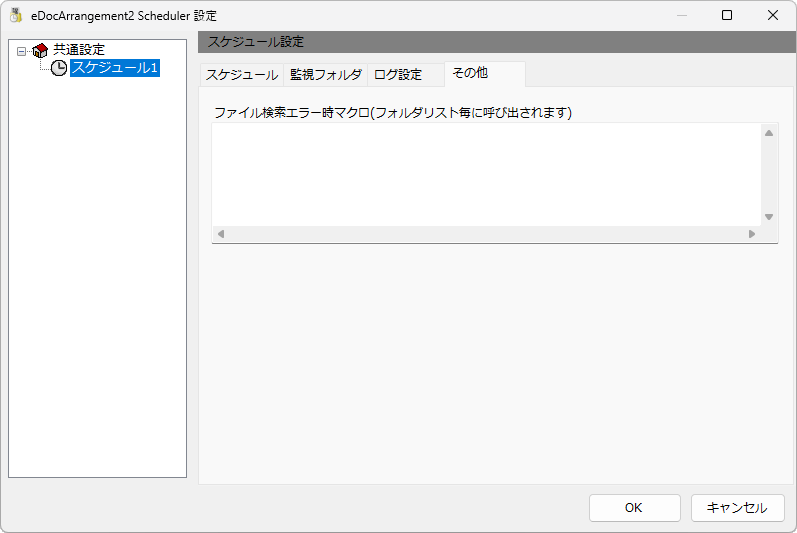Click the app icon in the title bar
This screenshot has height=533, width=797.
point(16,15)
